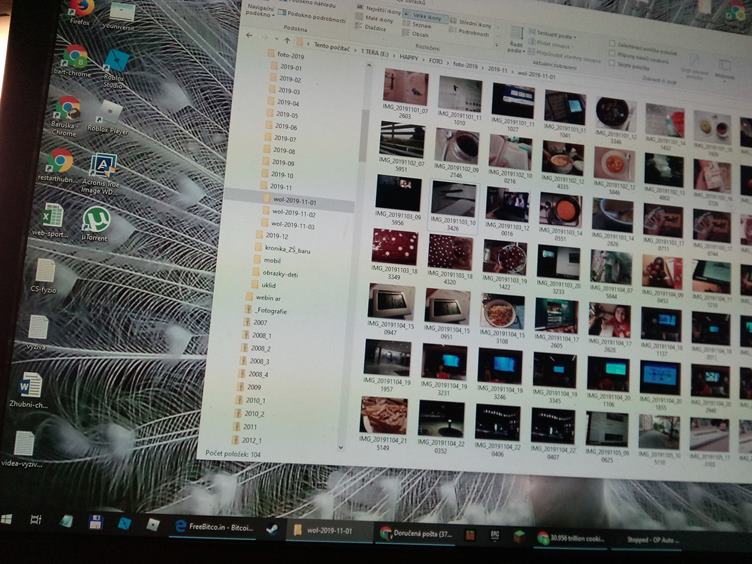Open Navigační podokno dropdown
This screenshot has height=564, width=752.
click(x=260, y=11)
